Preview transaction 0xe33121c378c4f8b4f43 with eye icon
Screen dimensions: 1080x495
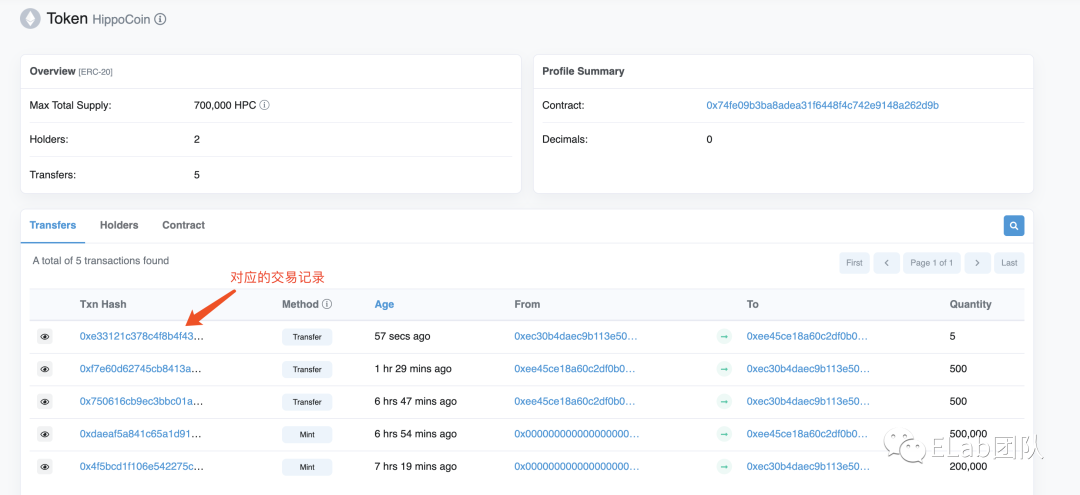45,337
